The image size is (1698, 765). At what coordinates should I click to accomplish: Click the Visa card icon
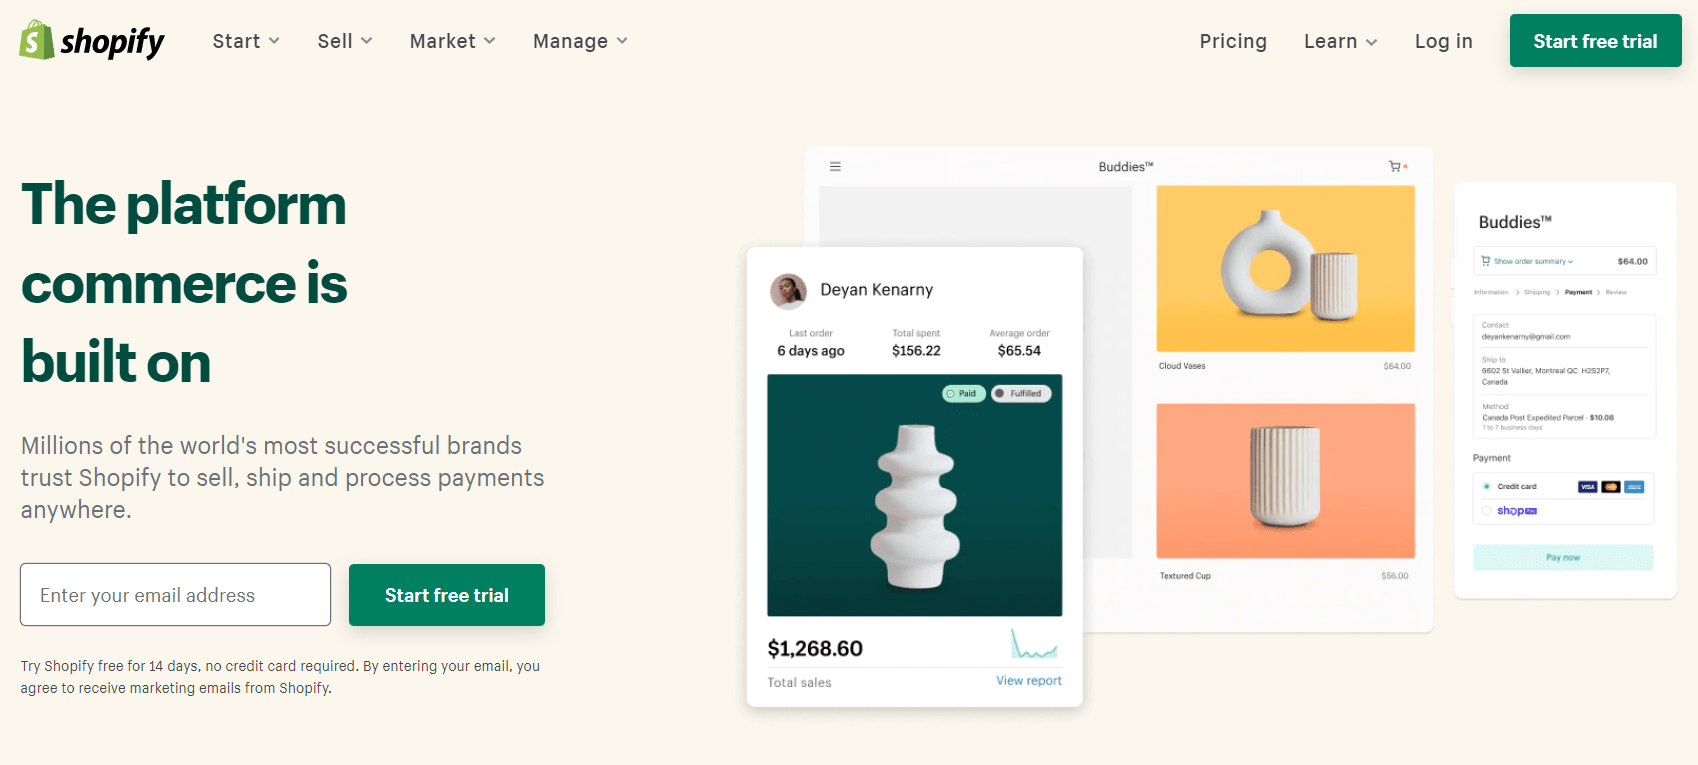[1587, 487]
